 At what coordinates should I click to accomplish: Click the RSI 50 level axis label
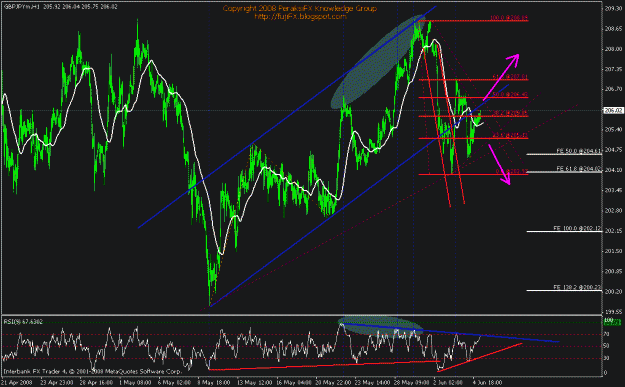coord(607,346)
